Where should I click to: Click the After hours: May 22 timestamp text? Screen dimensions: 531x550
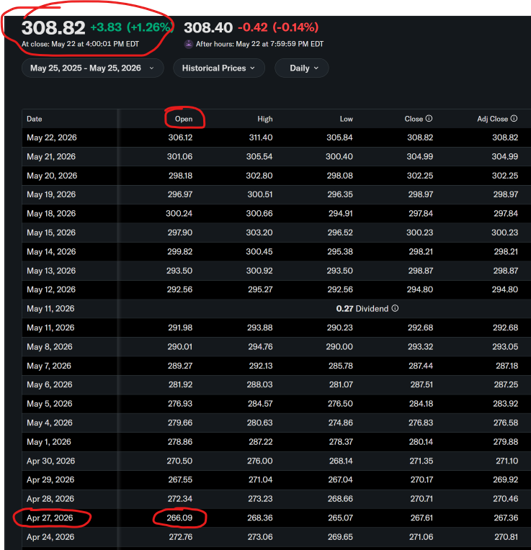coord(260,44)
